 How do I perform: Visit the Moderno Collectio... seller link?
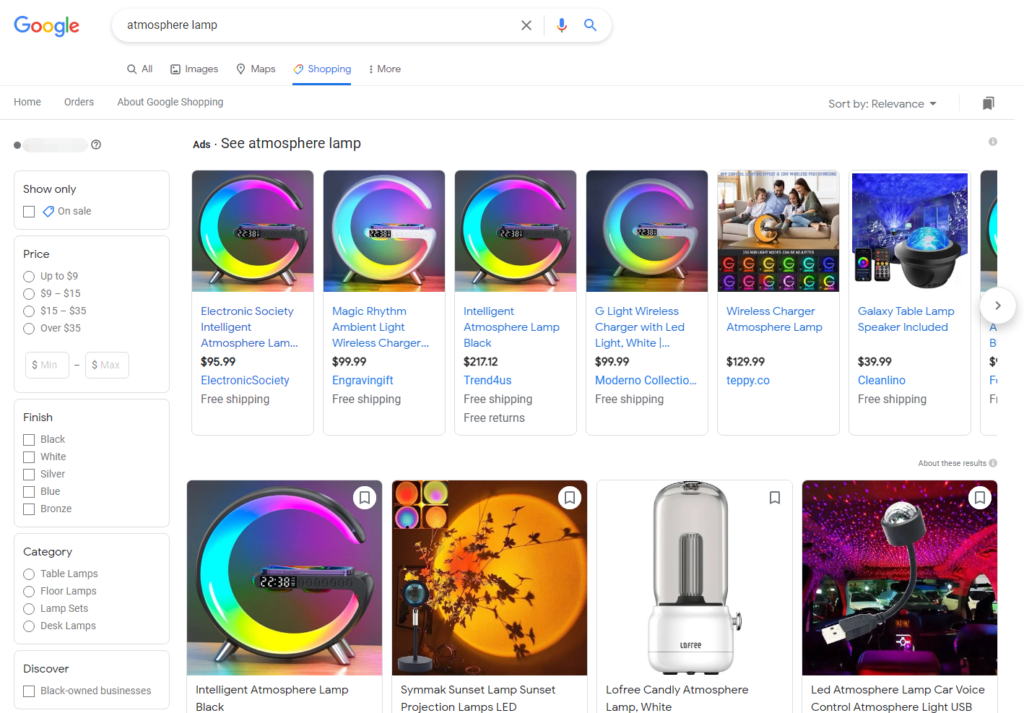coord(646,380)
